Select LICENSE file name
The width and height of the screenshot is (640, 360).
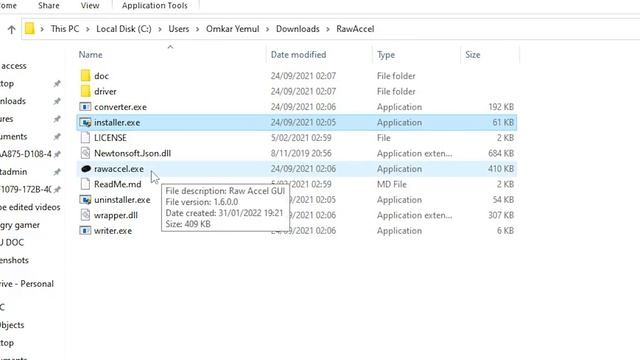point(110,138)
